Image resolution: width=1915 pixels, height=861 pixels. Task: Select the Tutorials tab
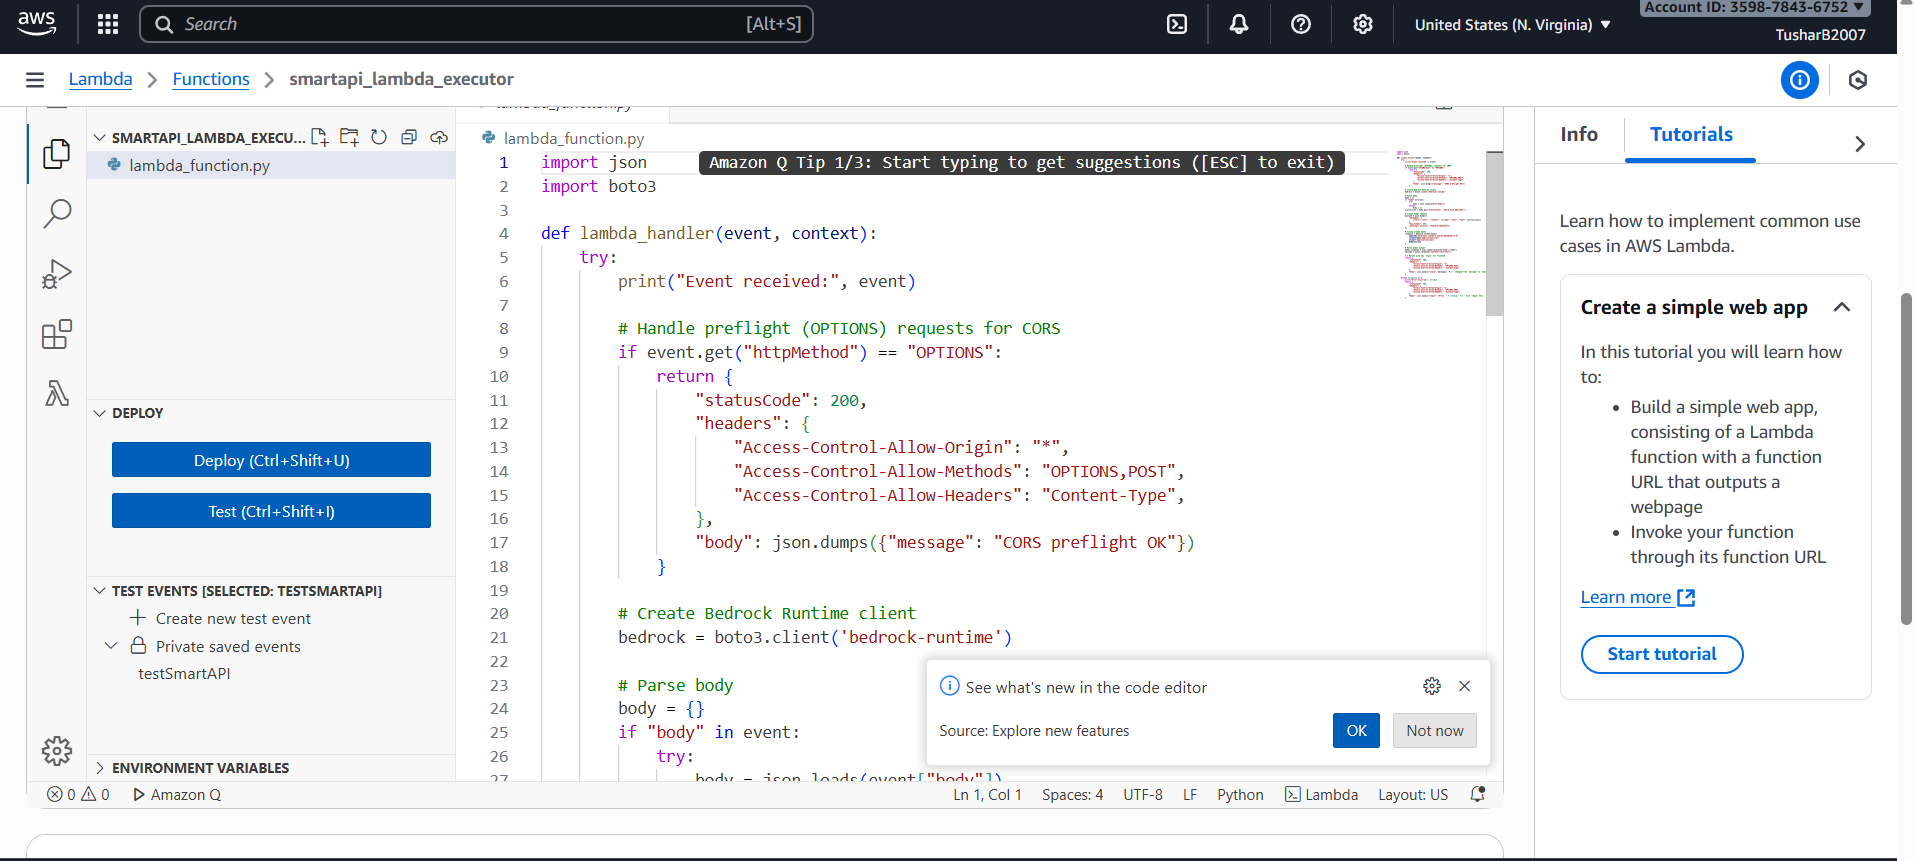coord(1690,134)
